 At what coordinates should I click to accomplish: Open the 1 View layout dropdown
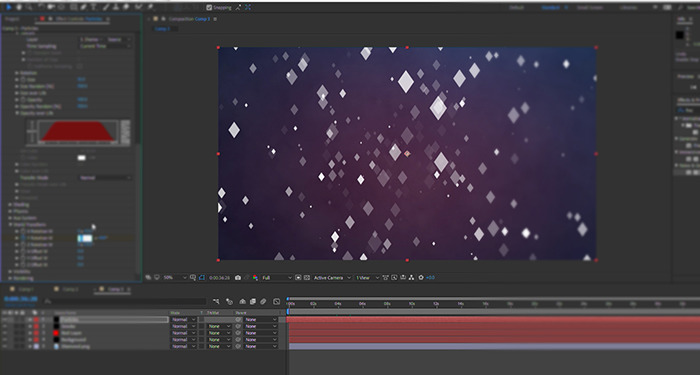(x=367, y=278)
